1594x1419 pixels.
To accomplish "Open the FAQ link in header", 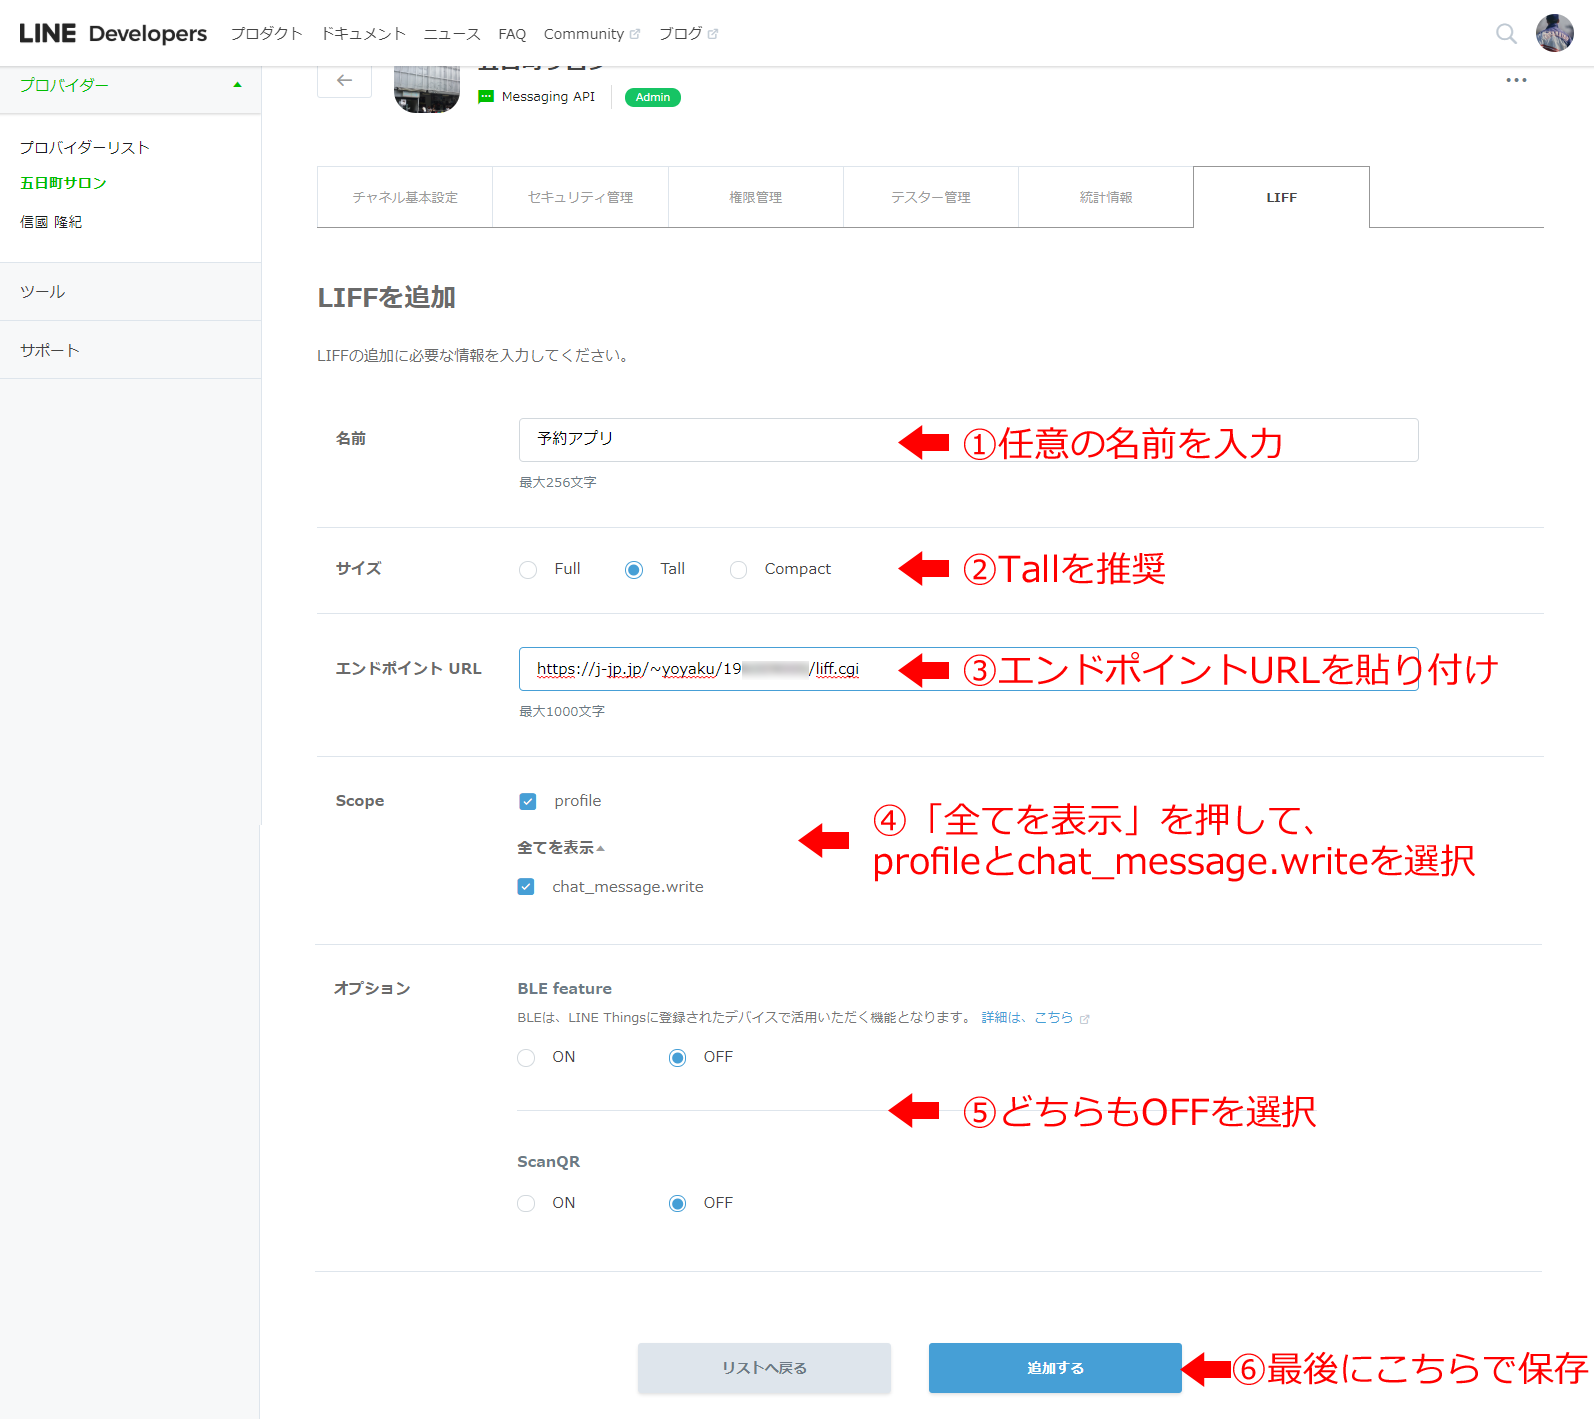I will [512, 34].
